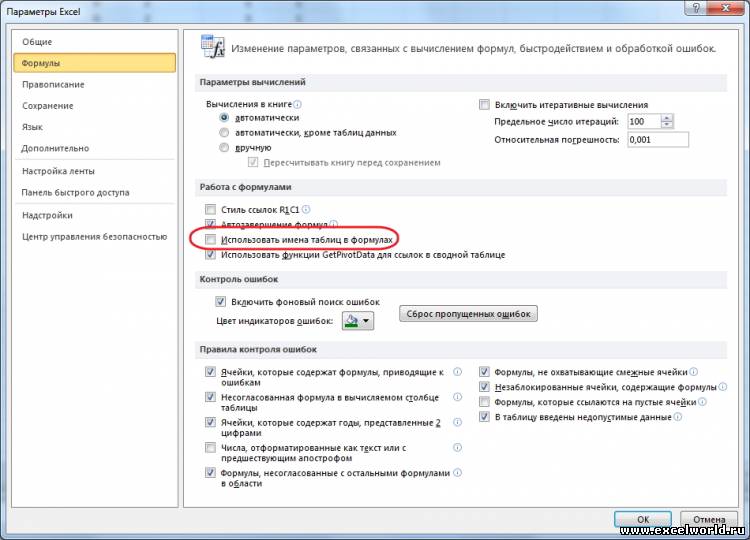Click 'Относительная погрешность' input field
Image resolution: width=750 pixels, height=540 pixels.
point(658,140)
